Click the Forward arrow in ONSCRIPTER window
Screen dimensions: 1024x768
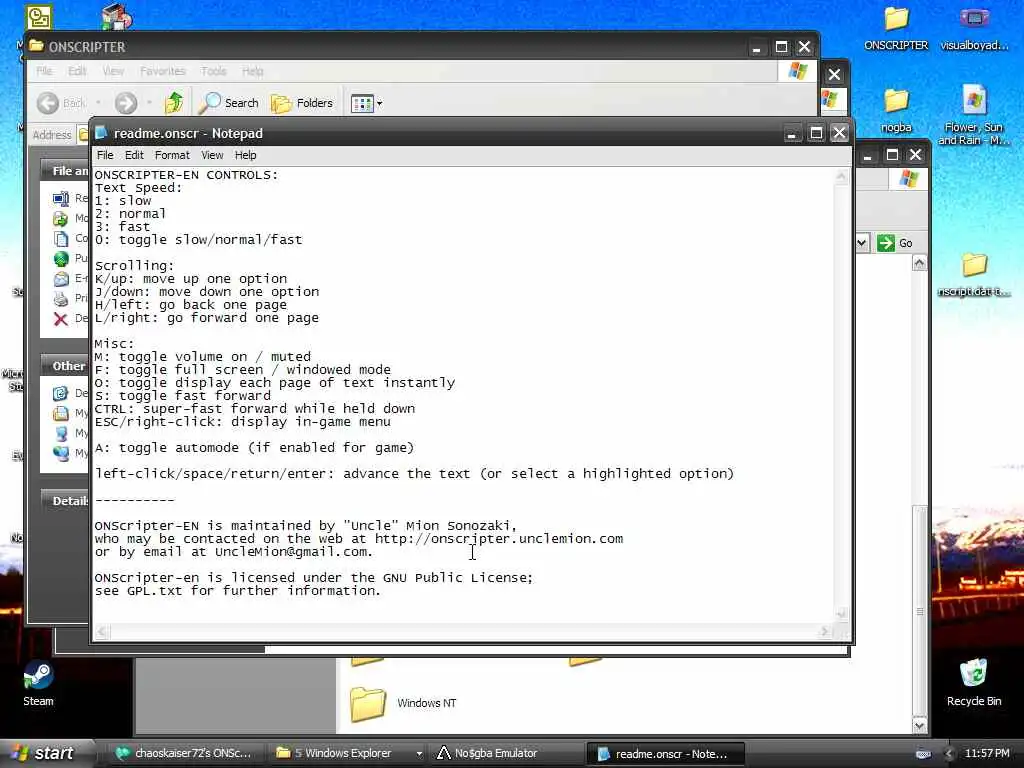point(126,103)
